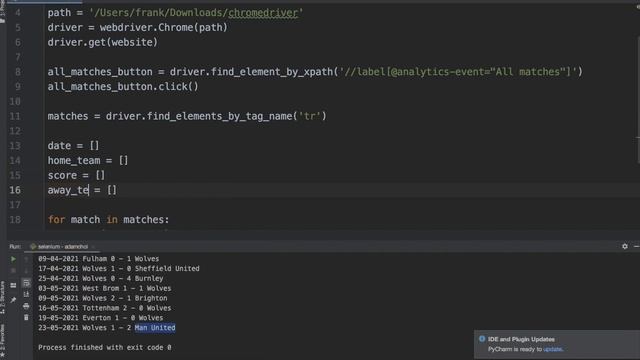The height and width of the screenshot is (360, 640).
Task: Place the cursor in 'away_te' on line 16
Action: tap(68, 190)
